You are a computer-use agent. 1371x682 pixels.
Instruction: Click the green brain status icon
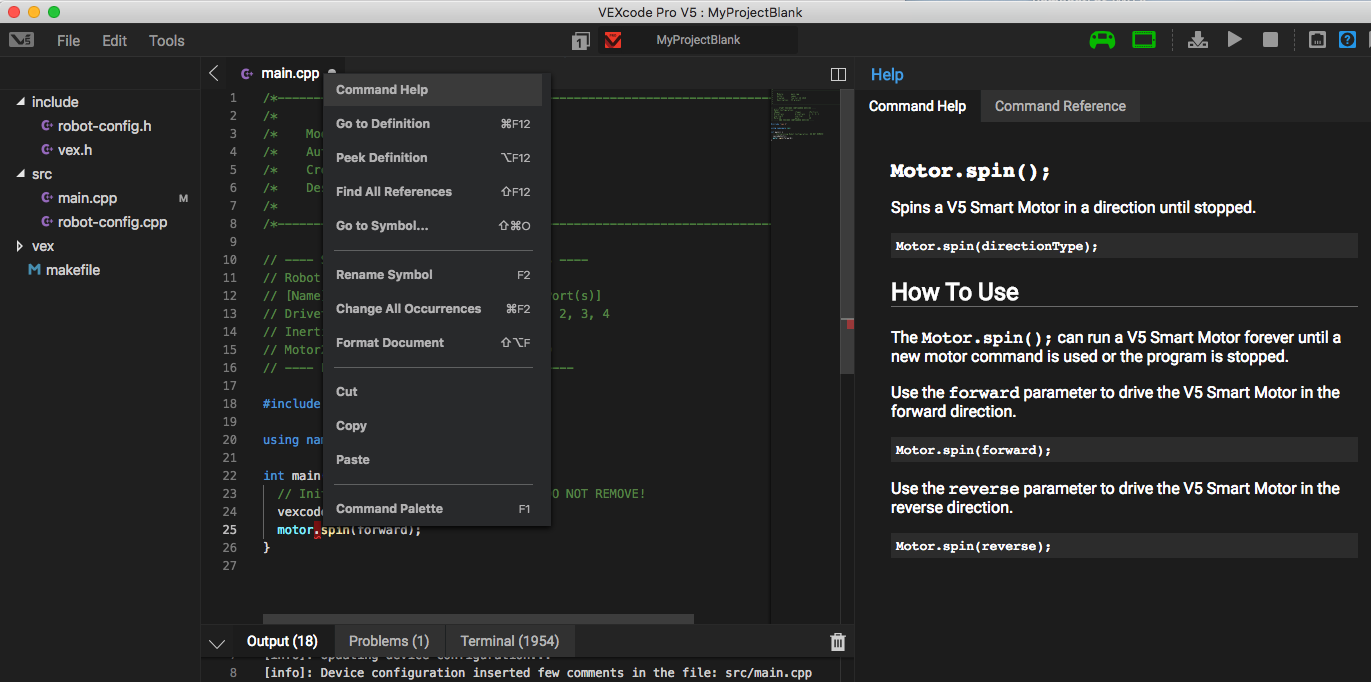1144,40
